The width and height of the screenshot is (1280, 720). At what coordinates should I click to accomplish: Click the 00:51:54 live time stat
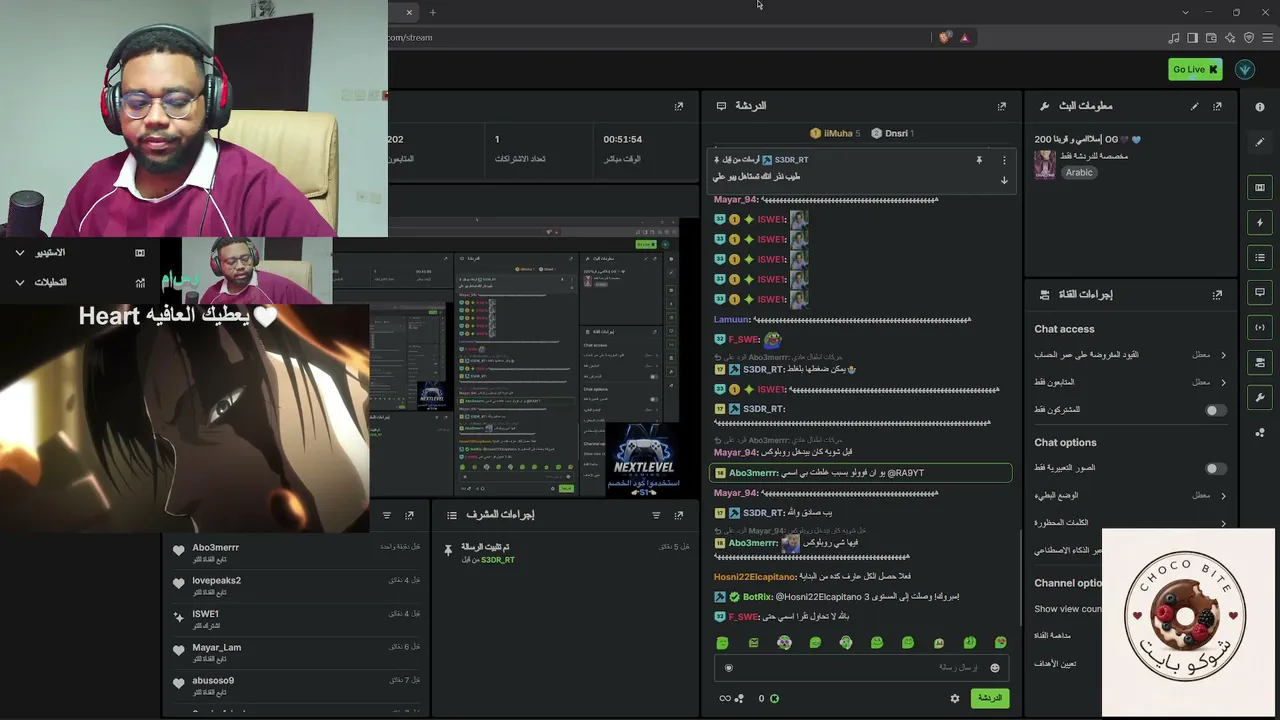[623, 140]
